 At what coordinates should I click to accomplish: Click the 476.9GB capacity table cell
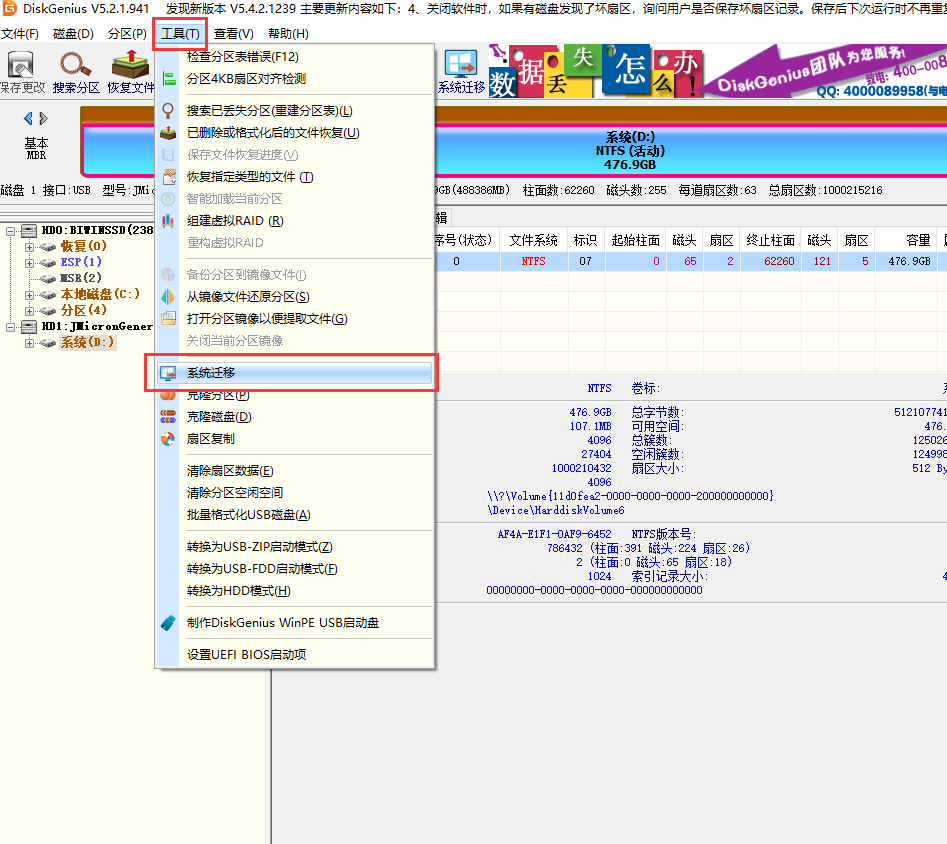click(909, 262)
